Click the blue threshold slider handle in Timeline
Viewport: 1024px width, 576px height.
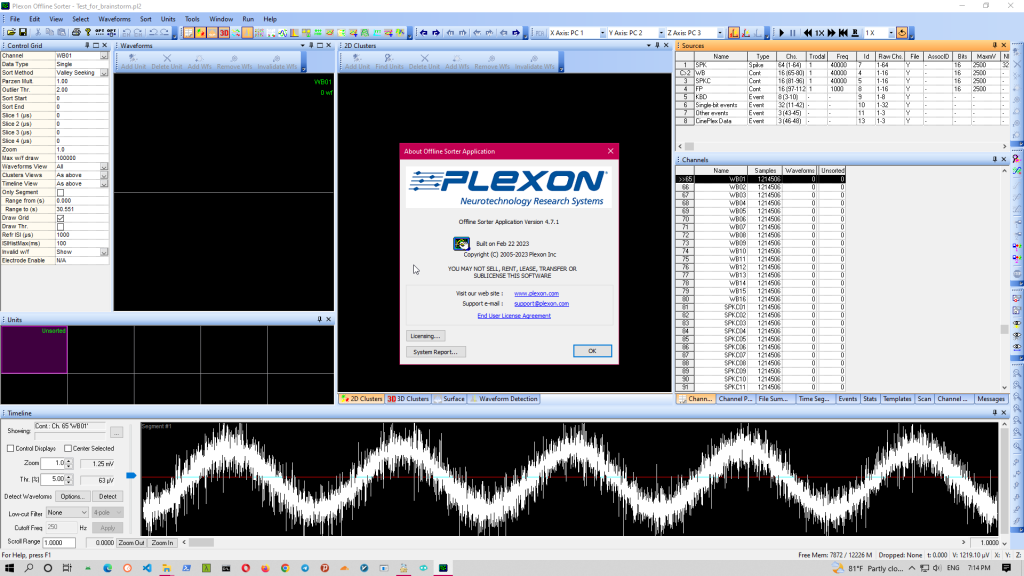(131, 475)
